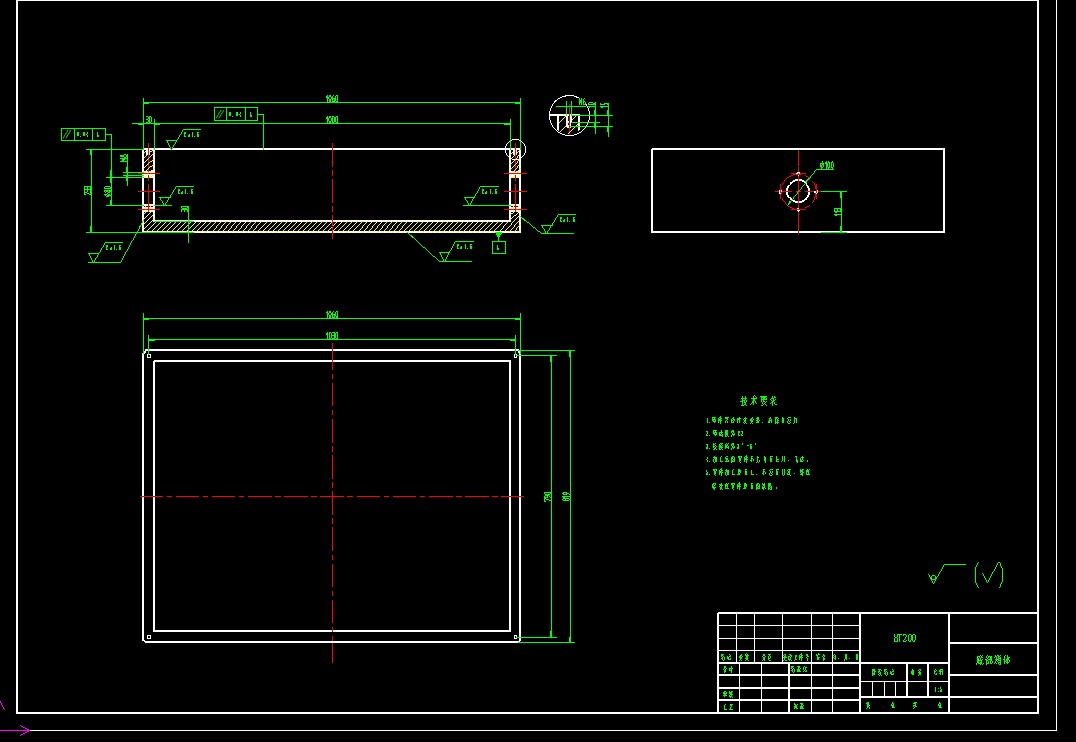Select the general surface roughness symbol above title block
The image size is (1076, 742).
(x=946, y=574)
